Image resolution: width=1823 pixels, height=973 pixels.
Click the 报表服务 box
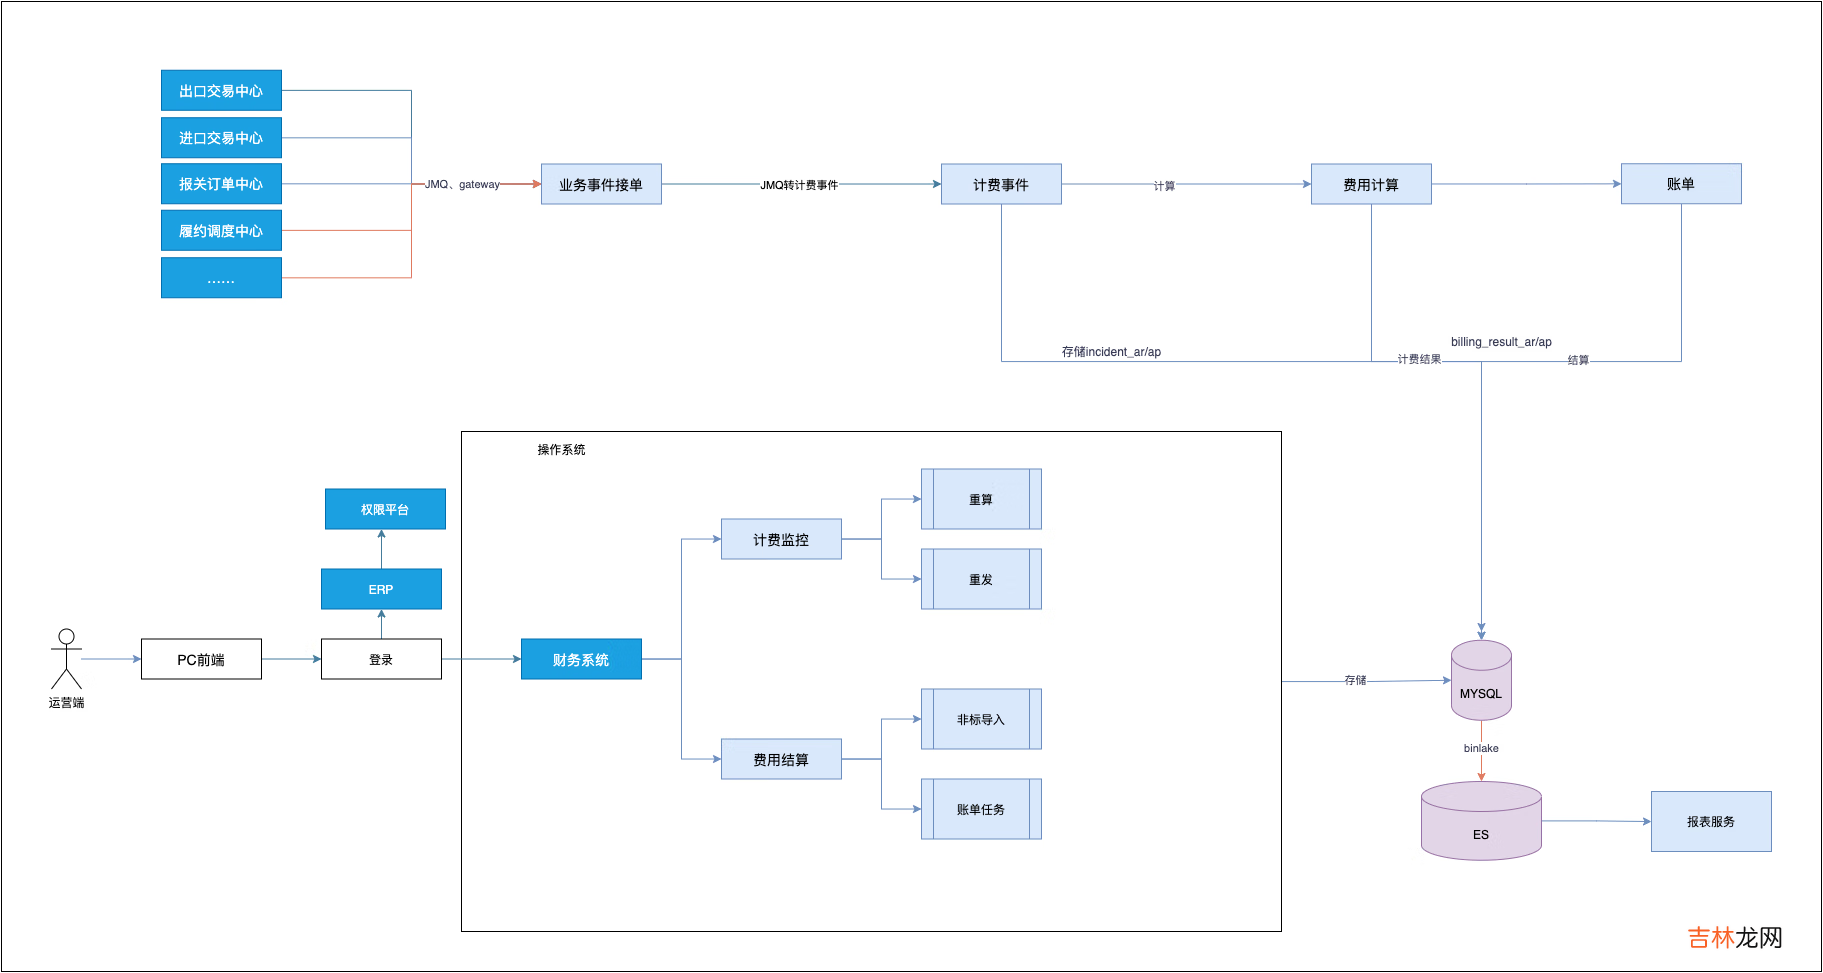tap(1711, 821)
